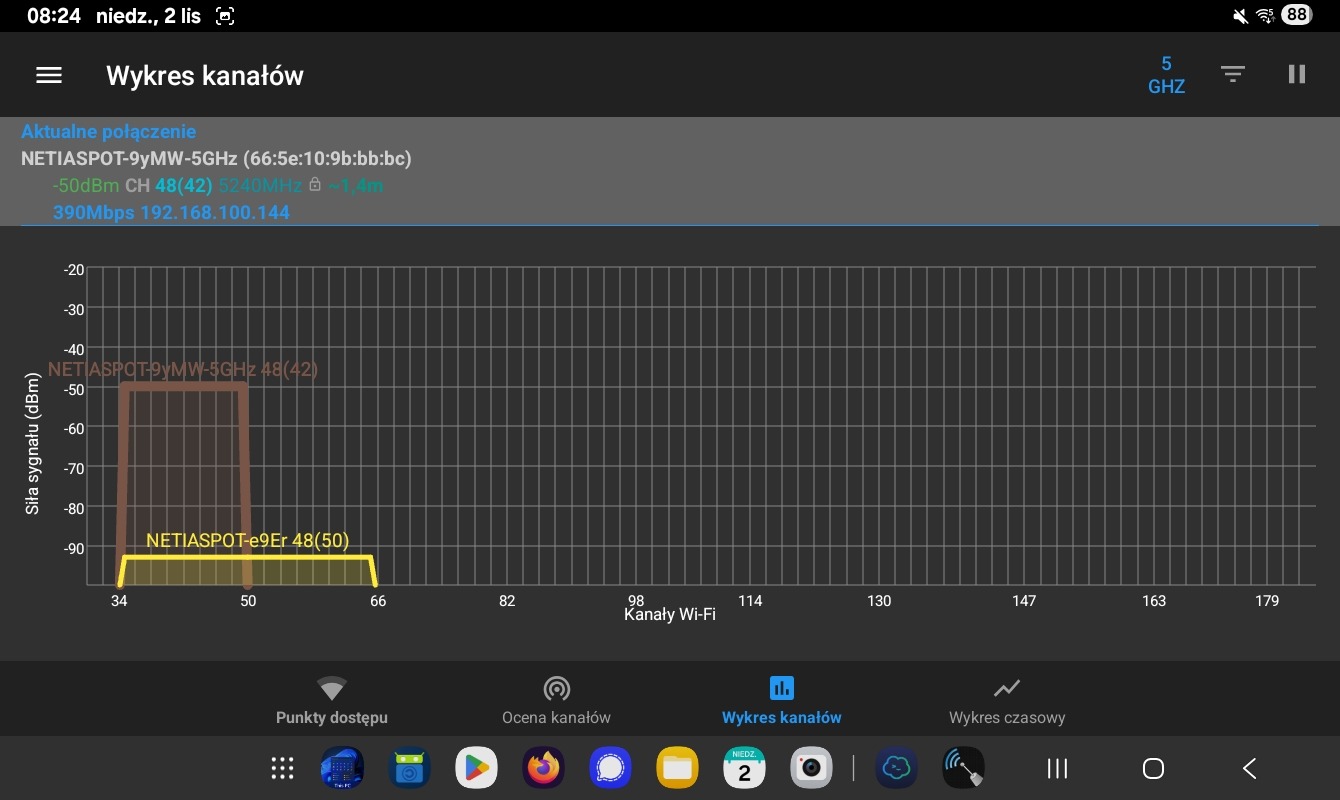Open the filter options icon
This screenshot has width=1340, height=800.
click(x=1232, y=75)
